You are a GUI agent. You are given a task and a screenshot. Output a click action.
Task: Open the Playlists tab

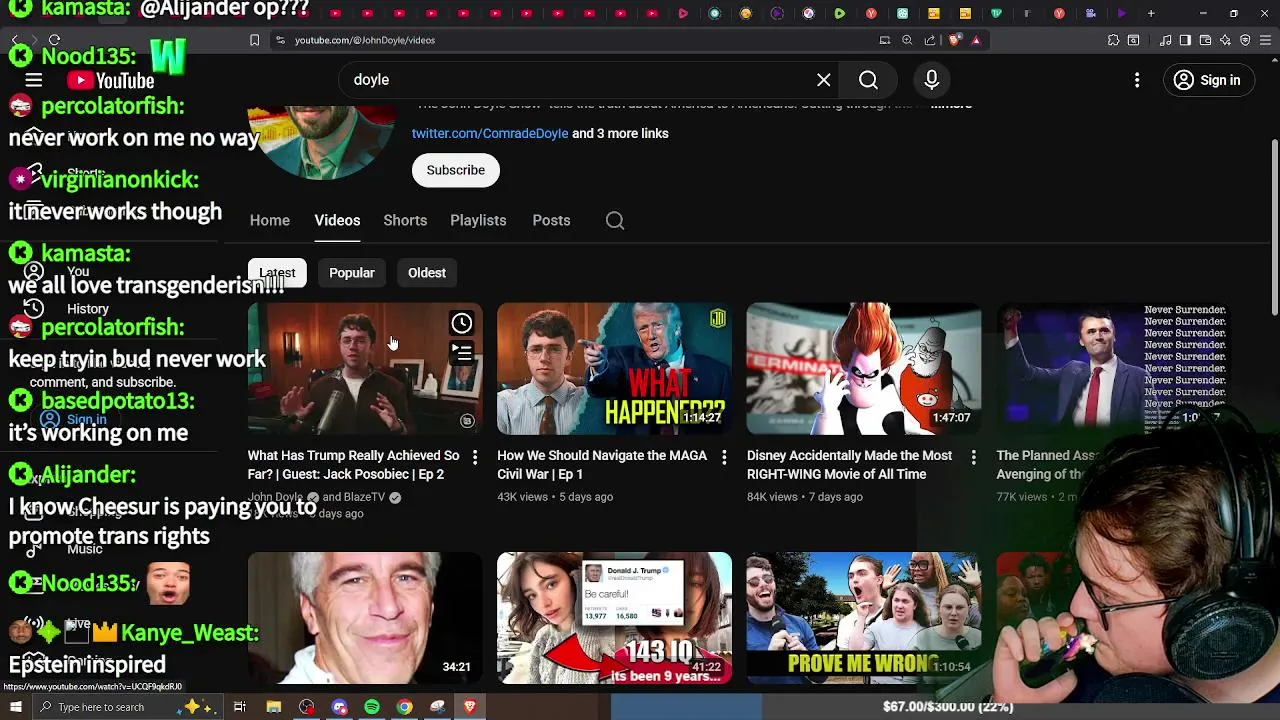[x=478, y=220]
